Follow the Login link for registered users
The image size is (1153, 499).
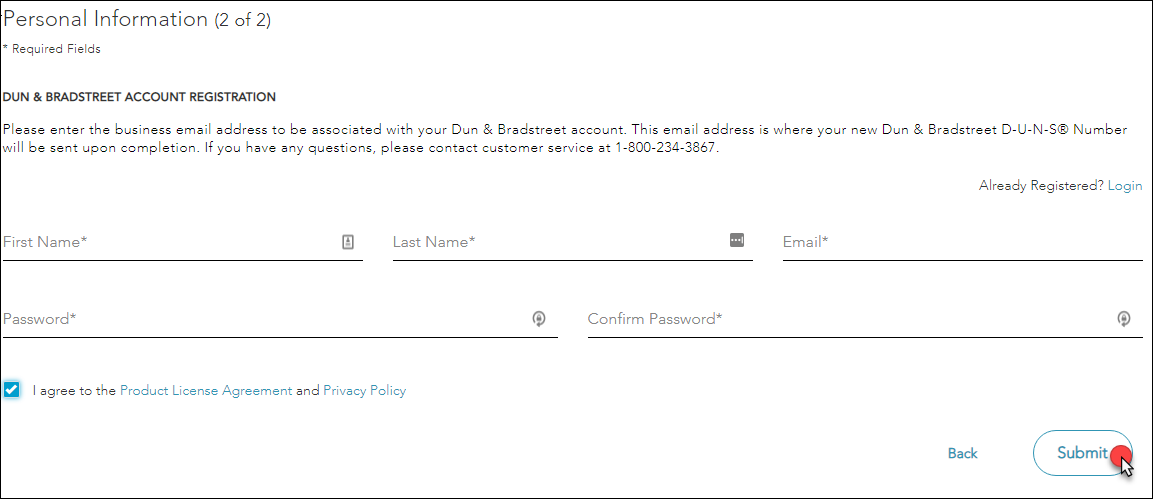[1125, 186]
